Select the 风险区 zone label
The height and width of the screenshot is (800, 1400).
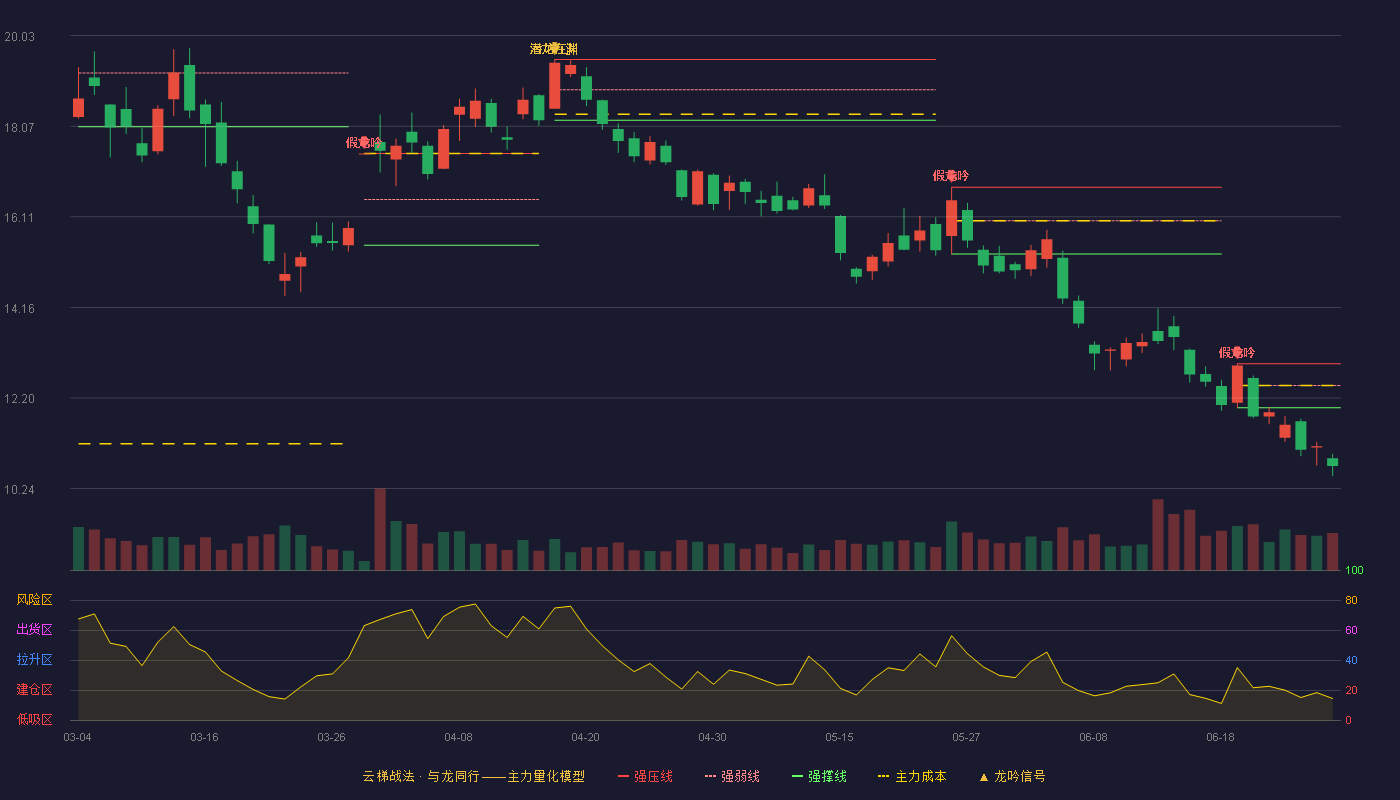click(34, 600)
